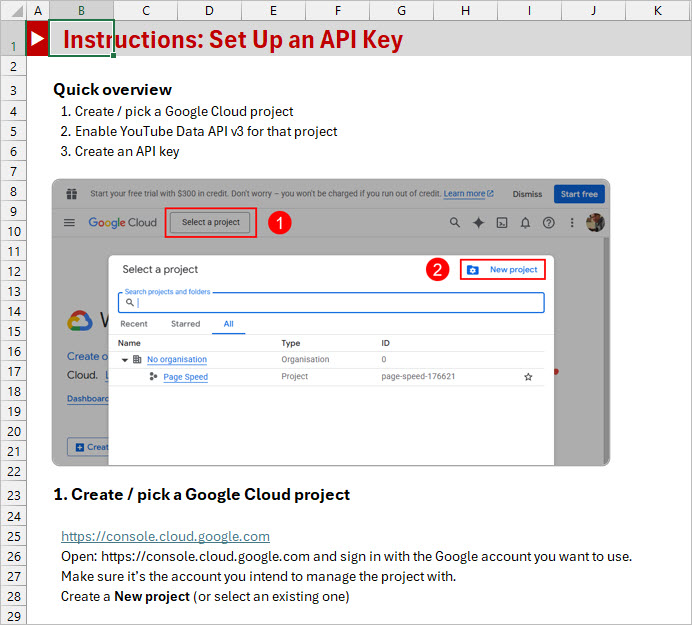
Task: Click the Name column header in project list
Action: 129,343
